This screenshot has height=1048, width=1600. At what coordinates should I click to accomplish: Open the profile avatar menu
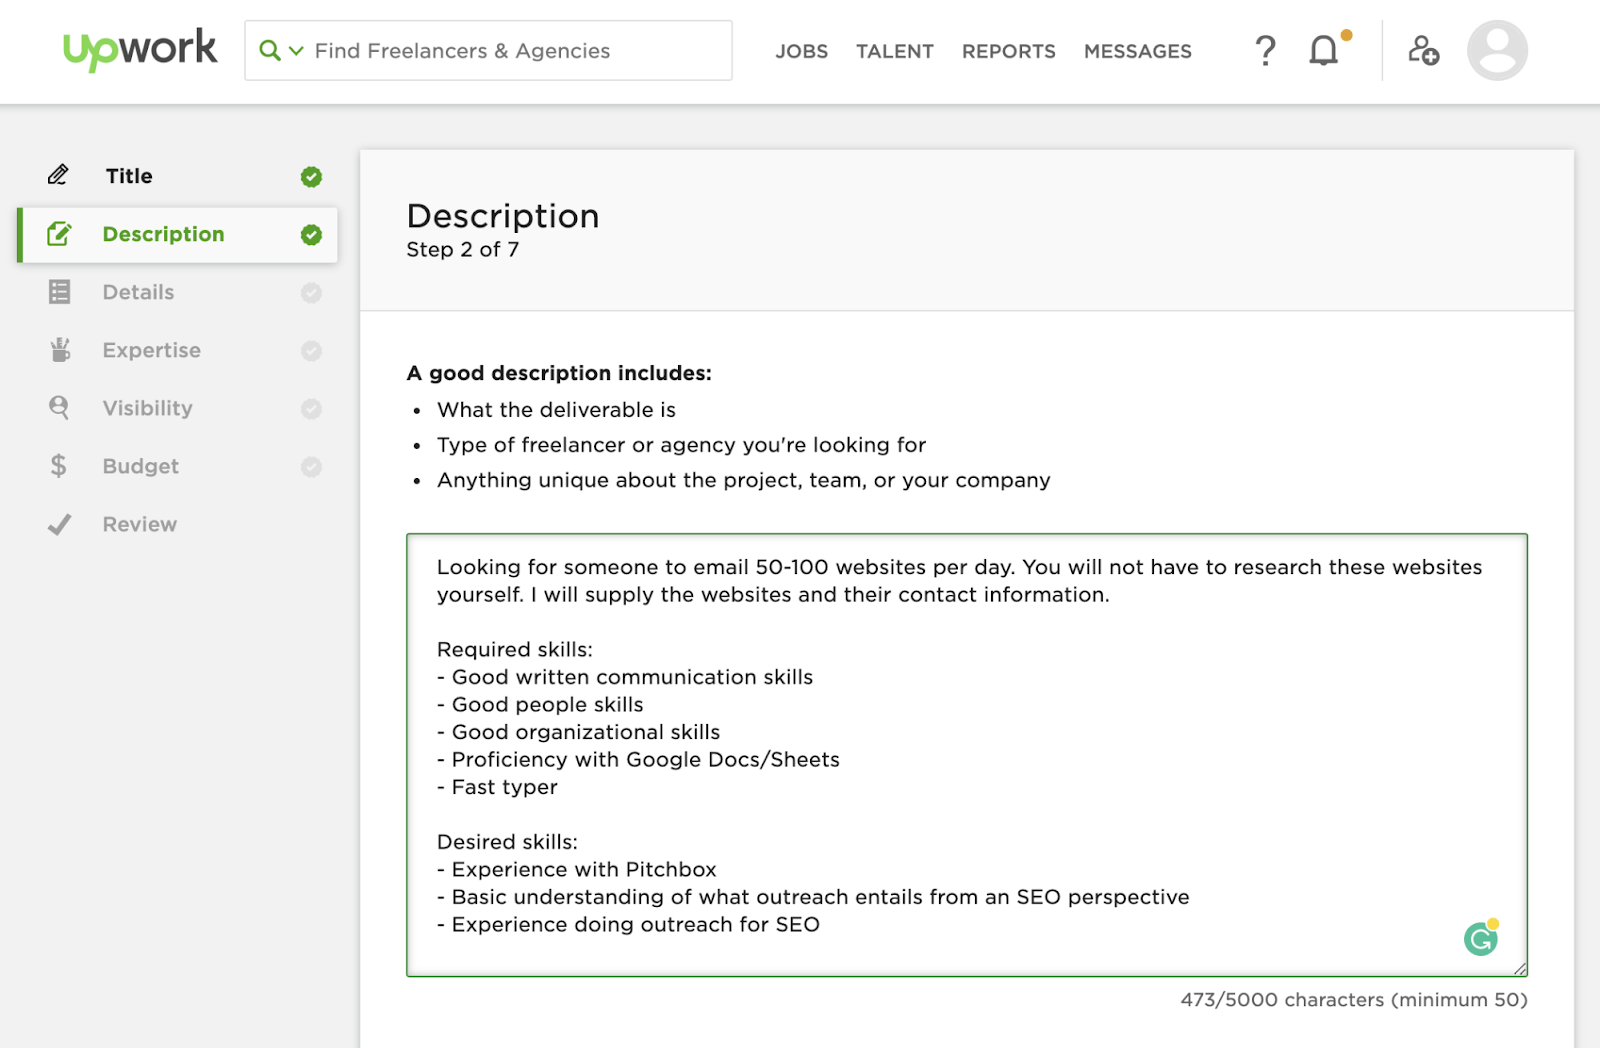click(1496, 50)
